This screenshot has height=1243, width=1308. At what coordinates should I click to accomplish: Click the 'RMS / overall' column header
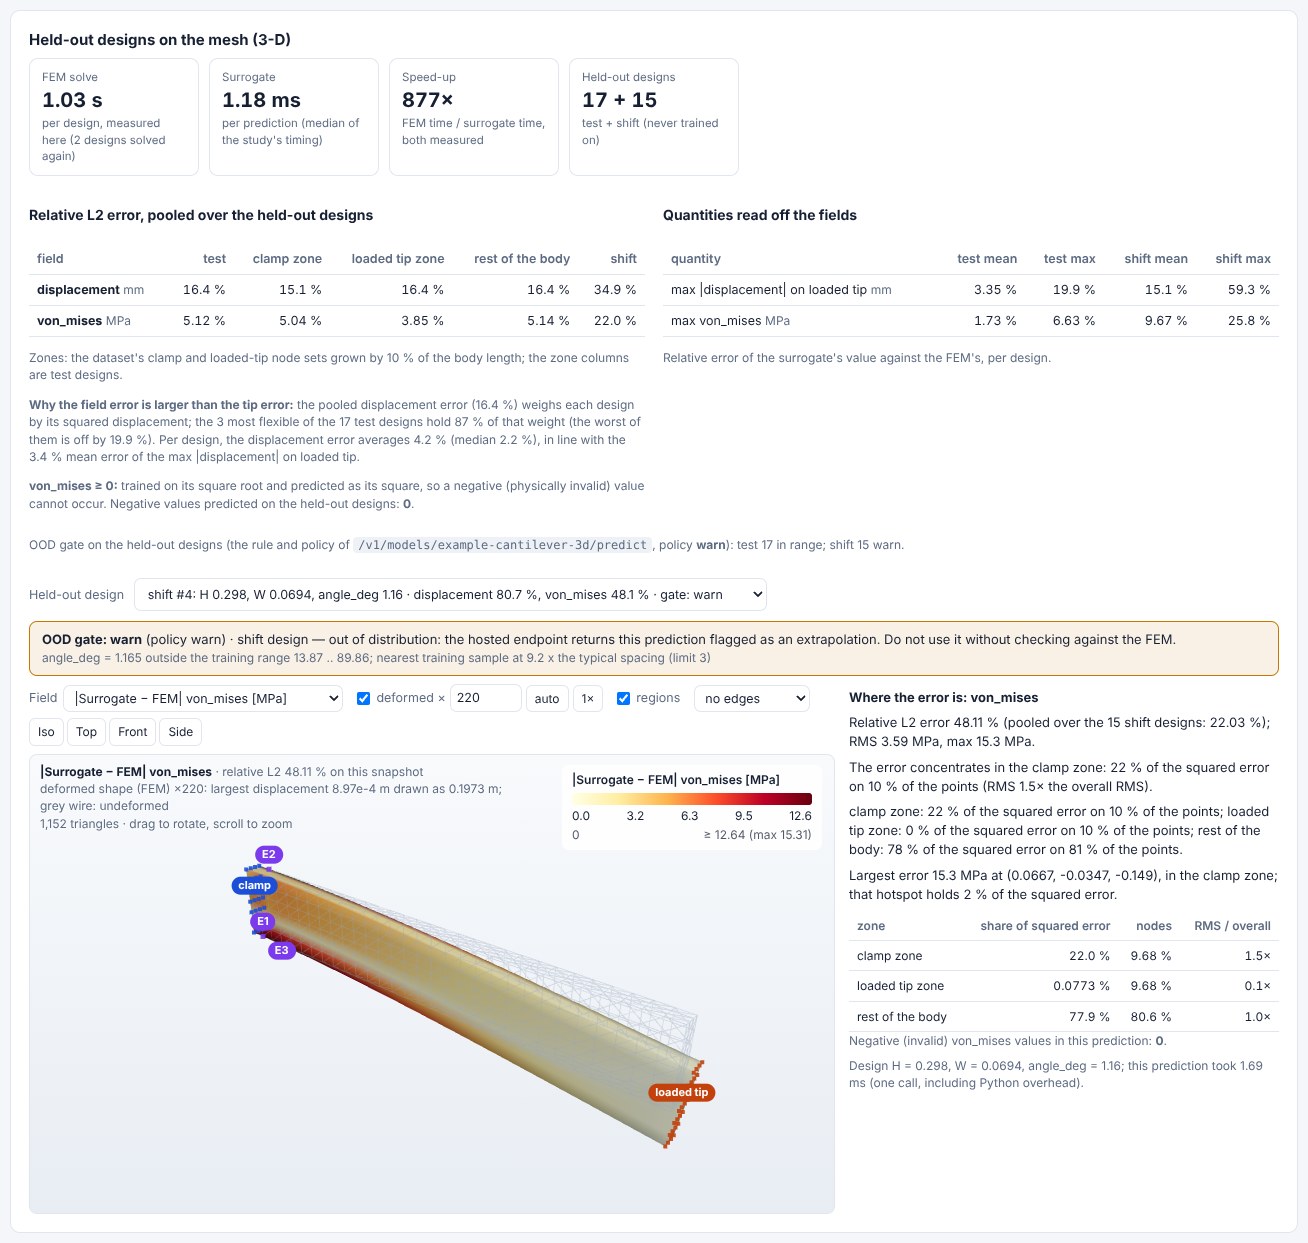tap(1232, 926)
